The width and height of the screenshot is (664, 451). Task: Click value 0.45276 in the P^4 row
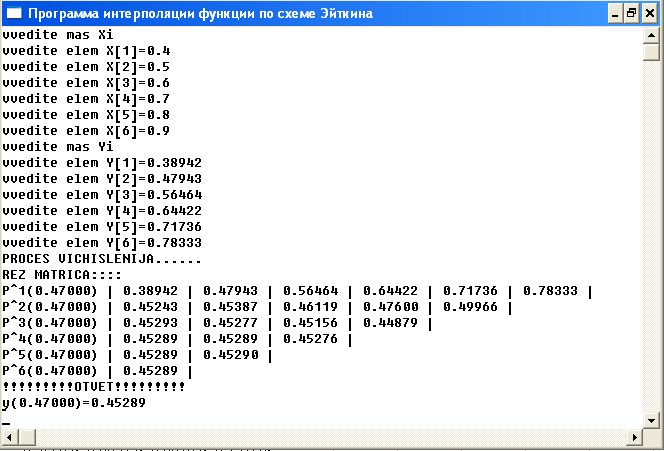[x=310, y=339]
